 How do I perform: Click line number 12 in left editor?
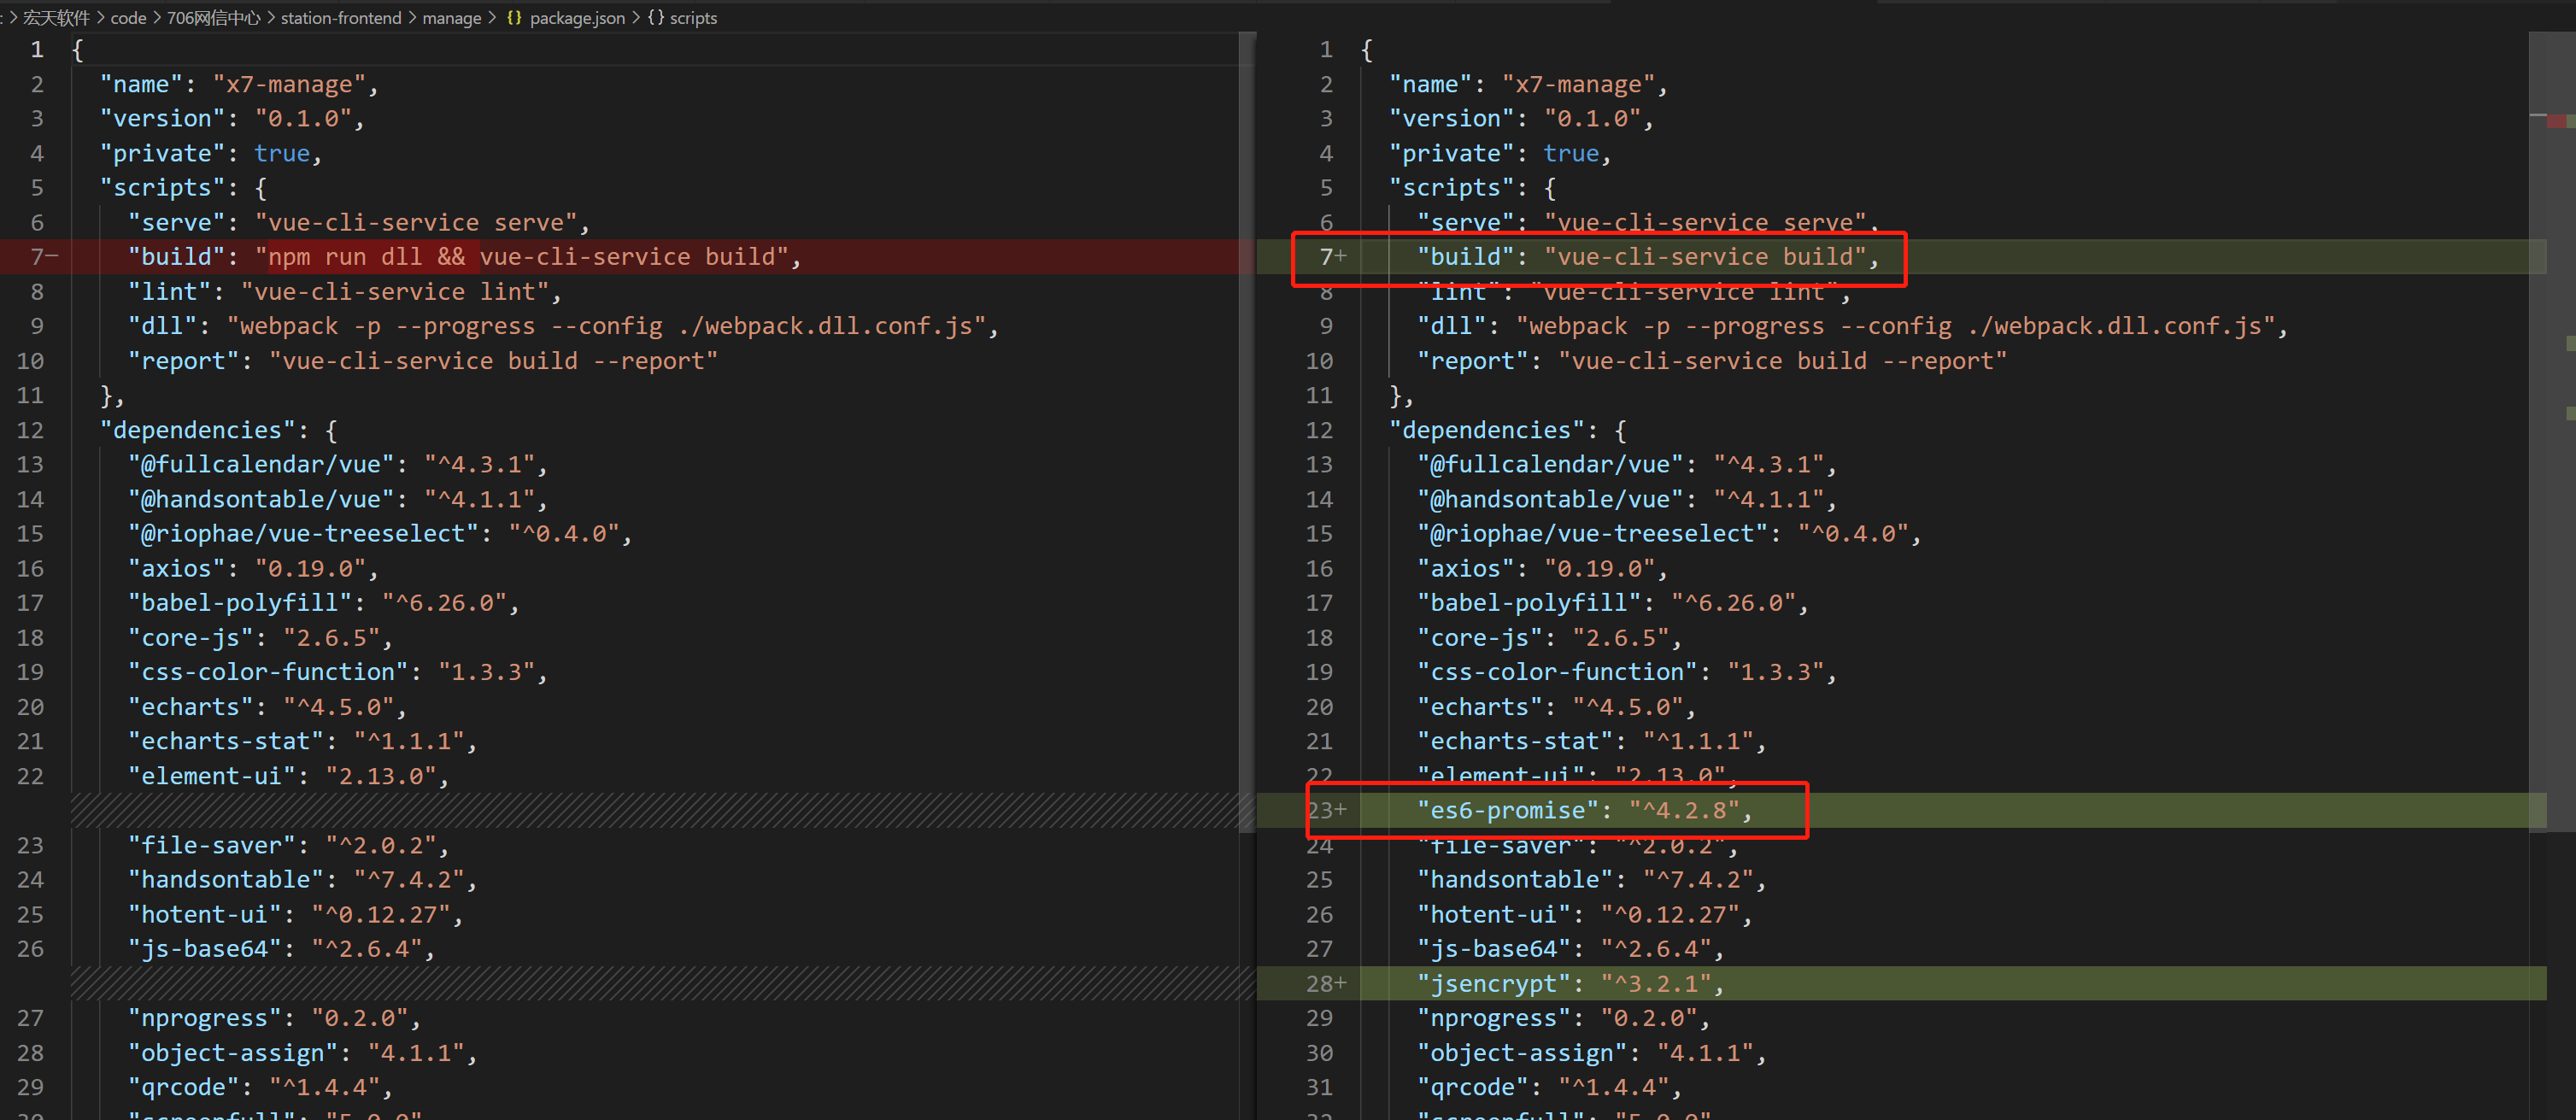click(30, 430)
